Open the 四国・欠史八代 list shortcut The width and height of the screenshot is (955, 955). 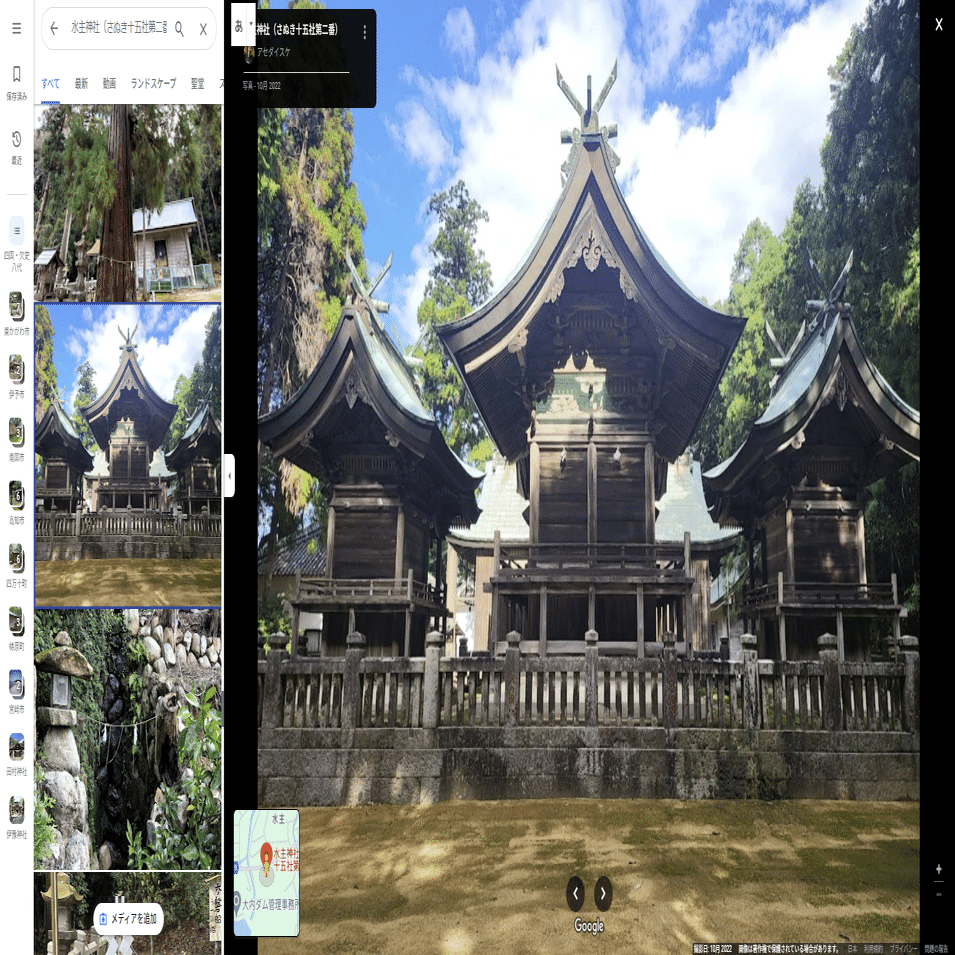[x=16, y=244]
